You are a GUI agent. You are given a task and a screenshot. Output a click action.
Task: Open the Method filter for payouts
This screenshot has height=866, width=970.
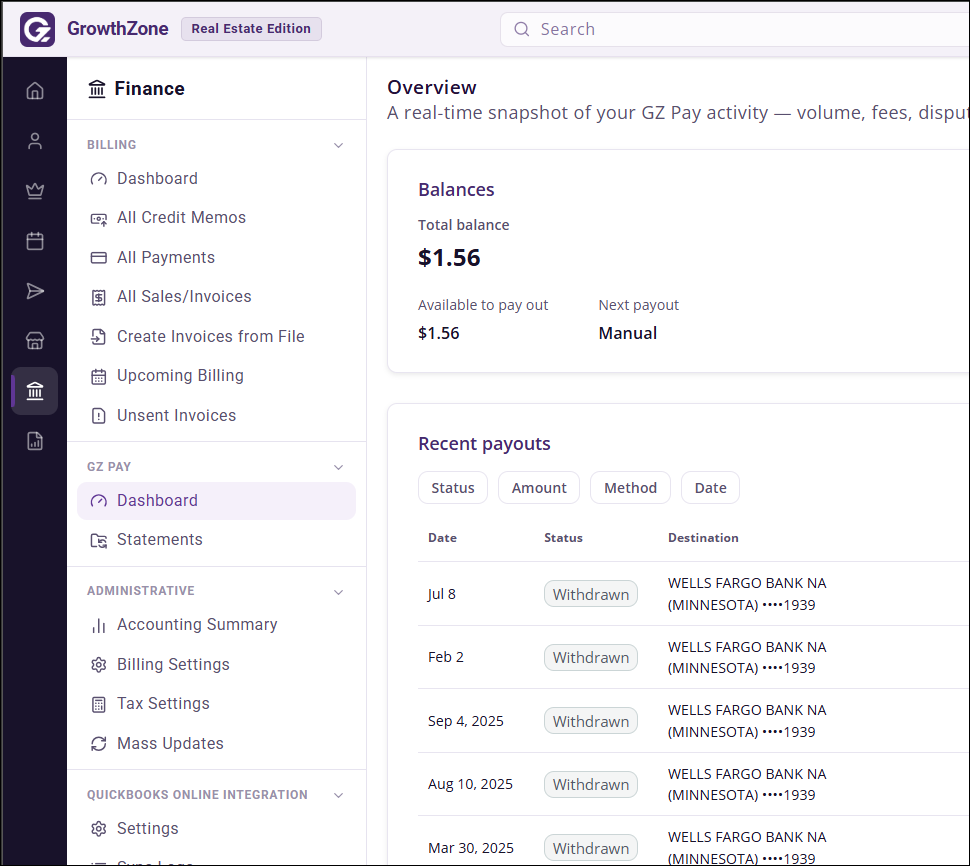[630, 487]
